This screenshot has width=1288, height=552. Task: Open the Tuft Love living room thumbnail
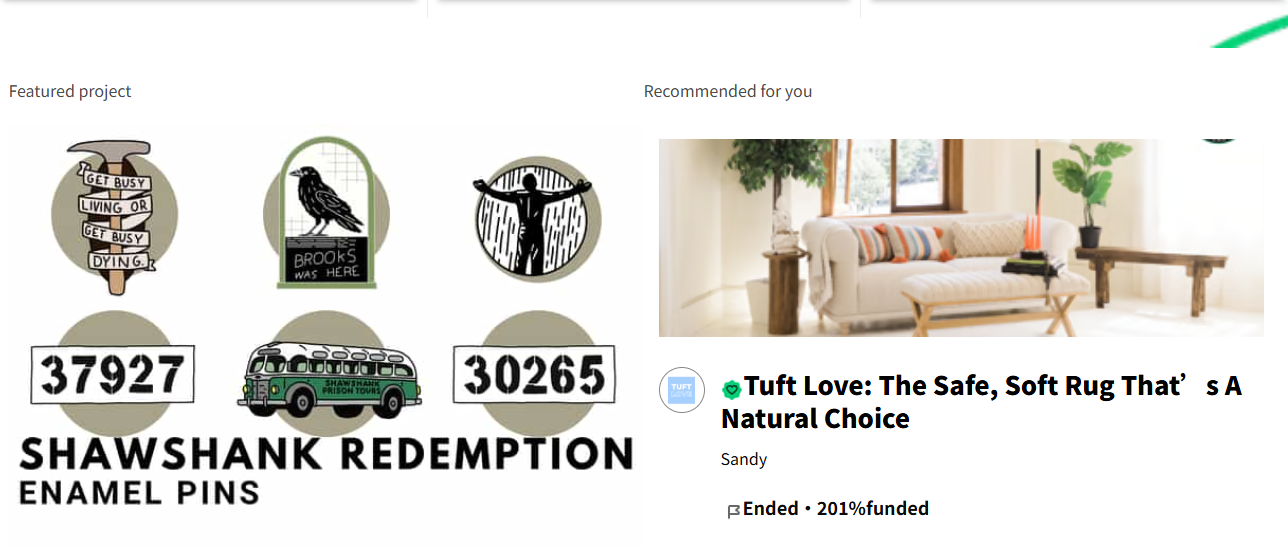click(961, 238)
